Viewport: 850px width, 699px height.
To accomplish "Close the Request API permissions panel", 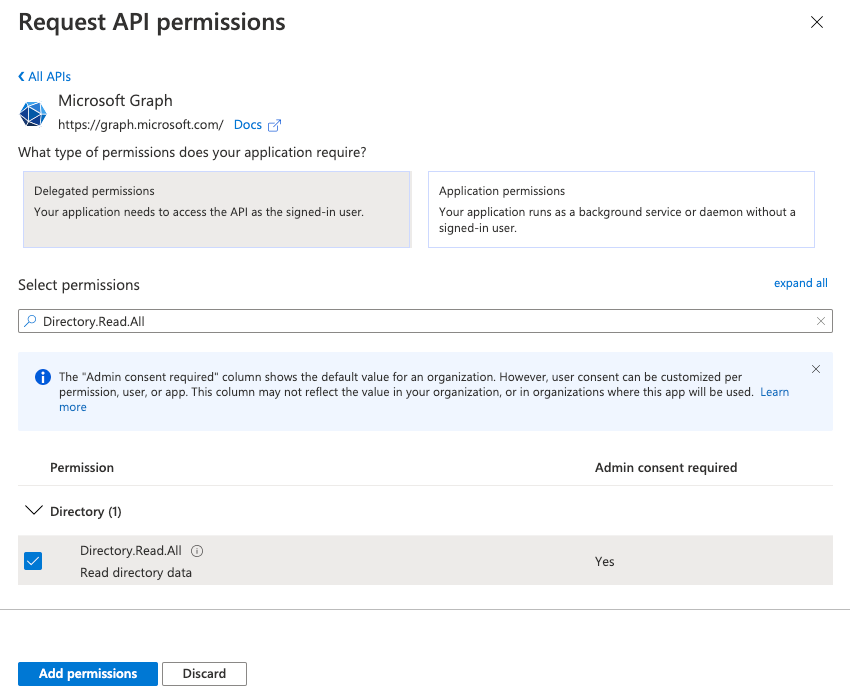I will [x=817, y=21].
